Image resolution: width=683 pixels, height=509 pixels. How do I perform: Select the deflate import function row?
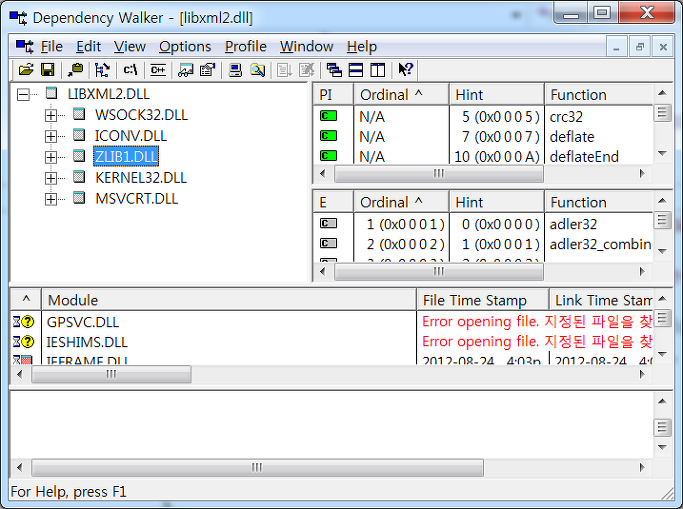483,137
